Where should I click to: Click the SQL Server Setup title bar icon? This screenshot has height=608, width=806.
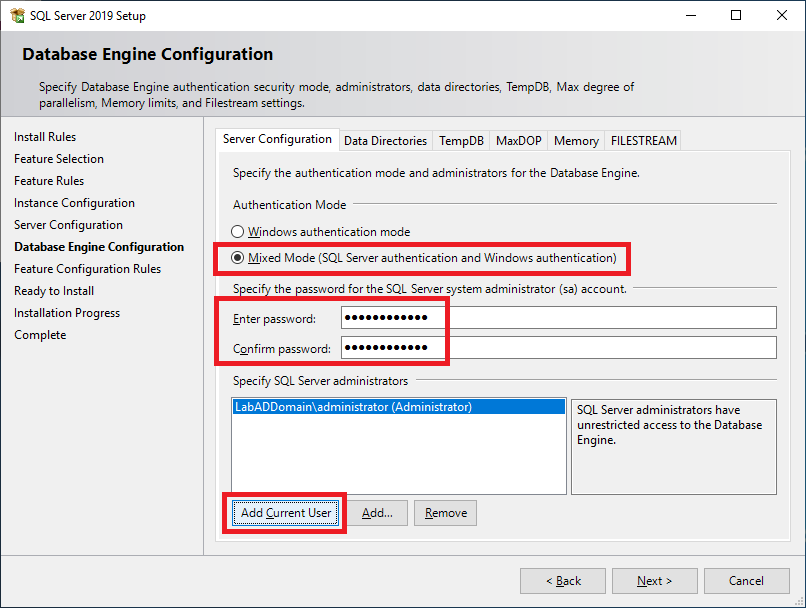point(17,15)
